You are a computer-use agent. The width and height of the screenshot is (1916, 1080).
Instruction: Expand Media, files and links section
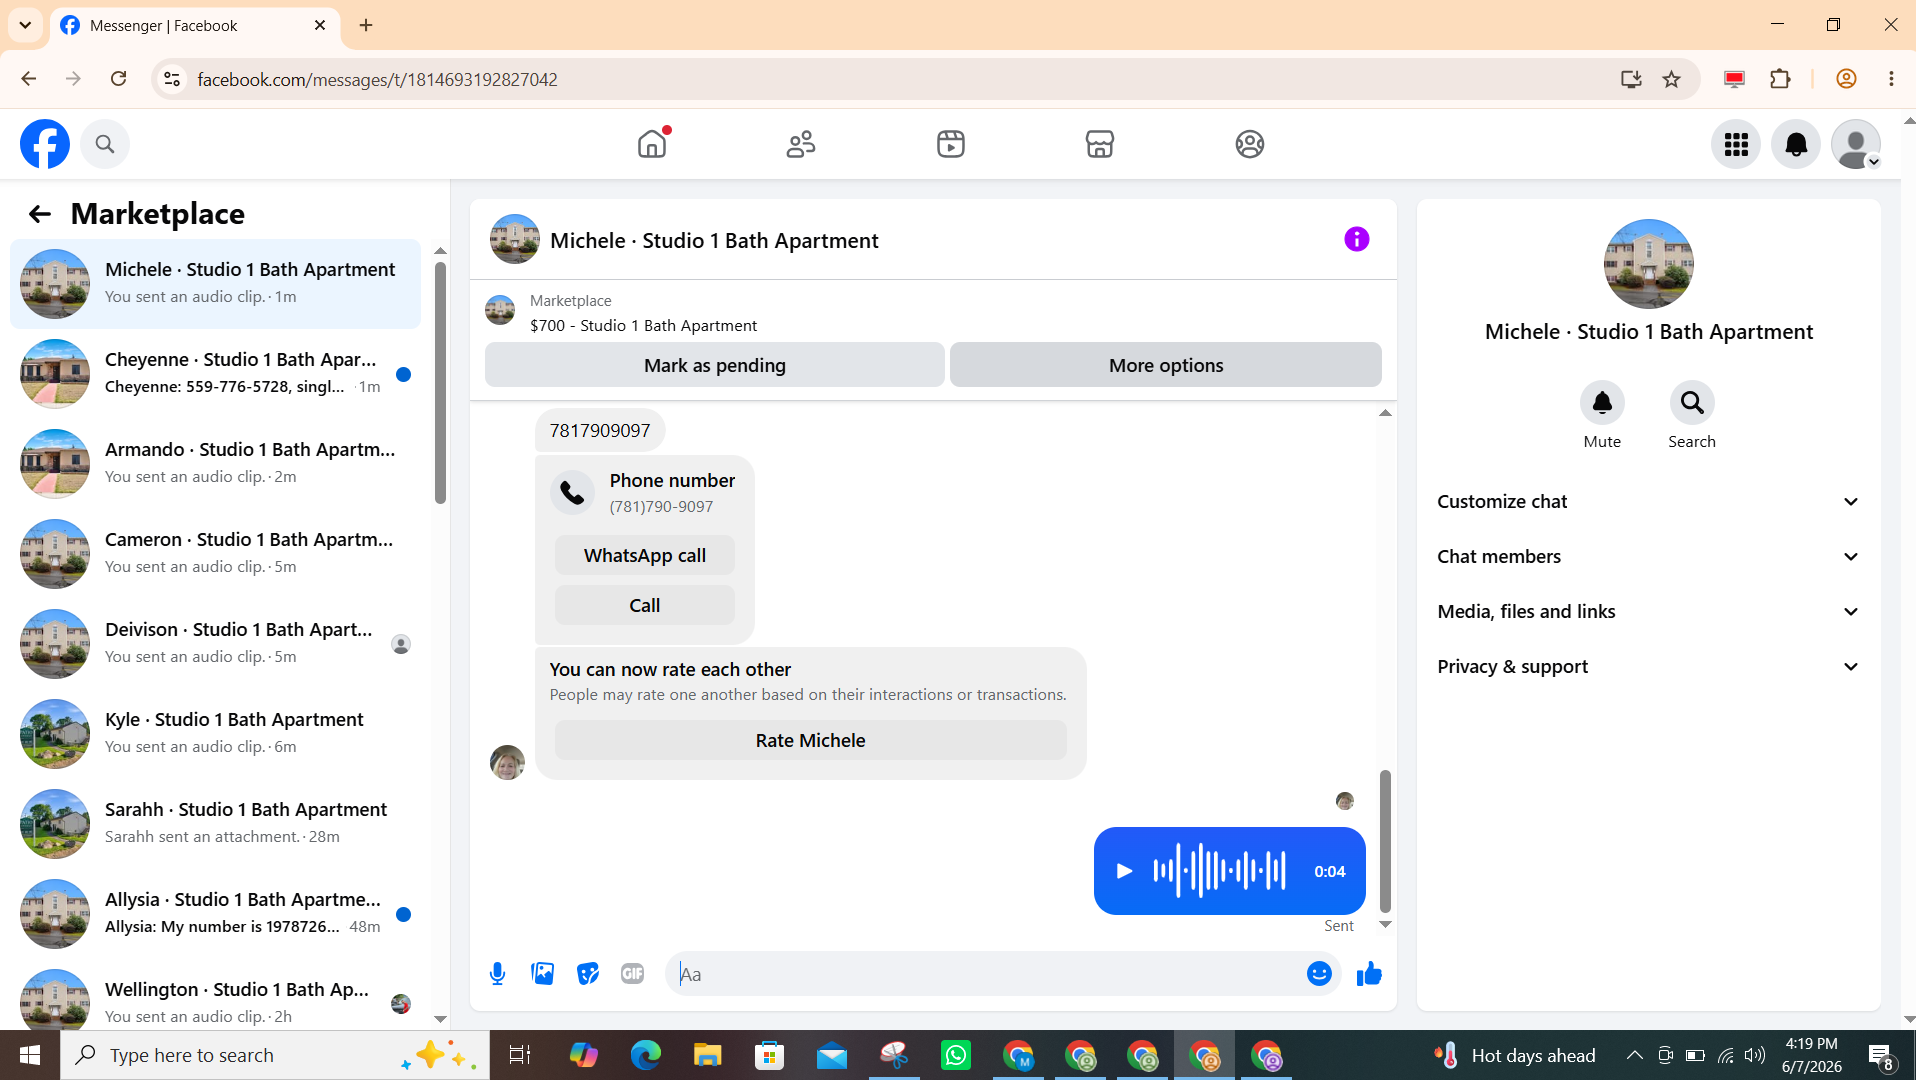[1649, 612]
